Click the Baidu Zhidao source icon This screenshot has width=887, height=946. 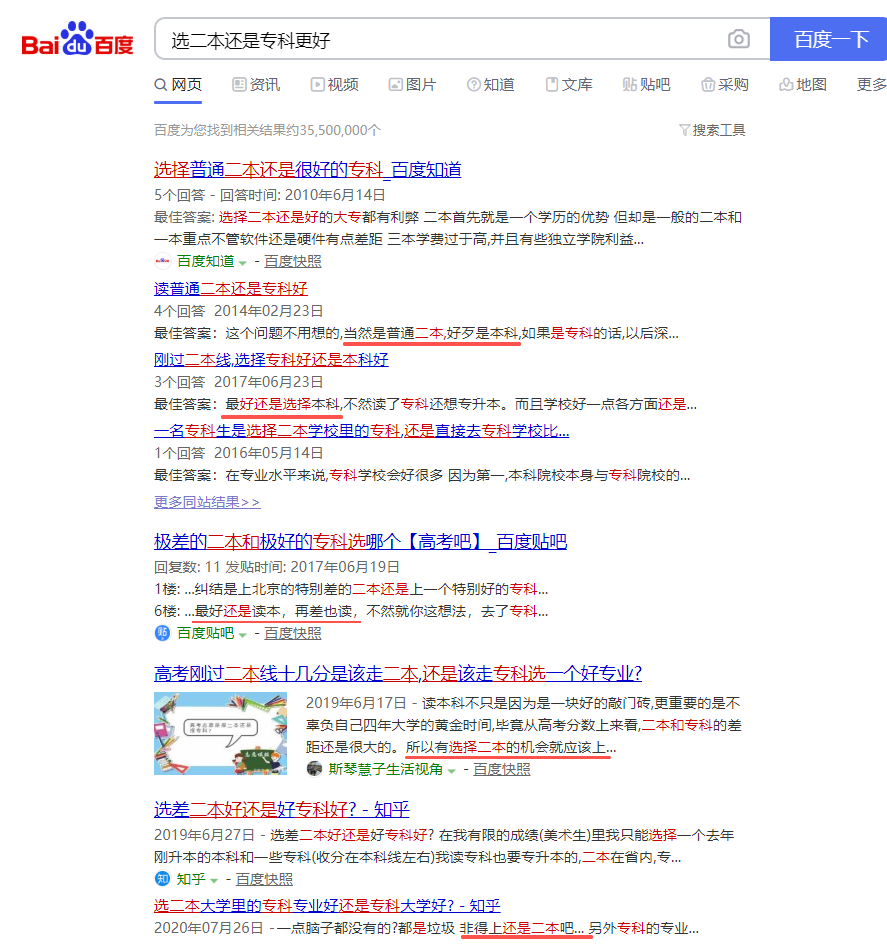[x=162, y=261]
